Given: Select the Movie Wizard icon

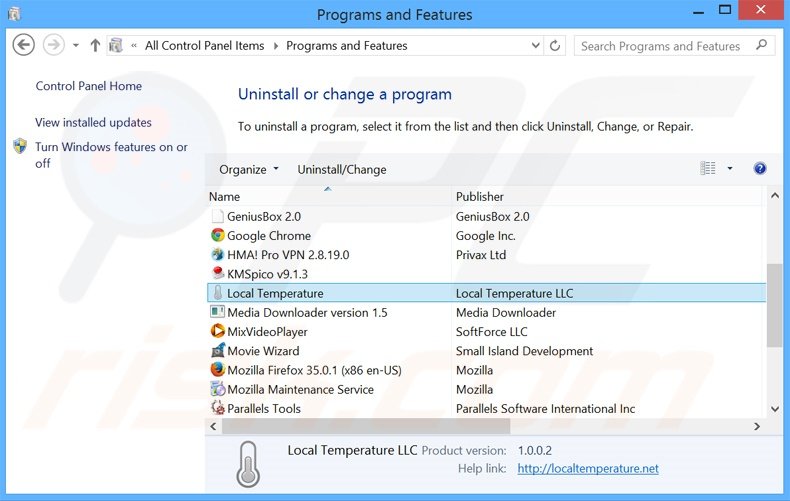Looking at the screenshot, I should 218,350.
